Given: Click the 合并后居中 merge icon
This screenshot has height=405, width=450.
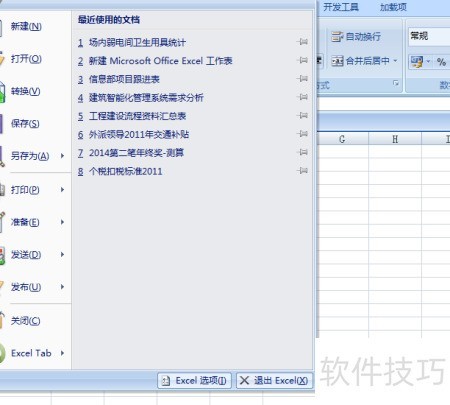Looking at the screenshot, I should [x=337, y=61].
